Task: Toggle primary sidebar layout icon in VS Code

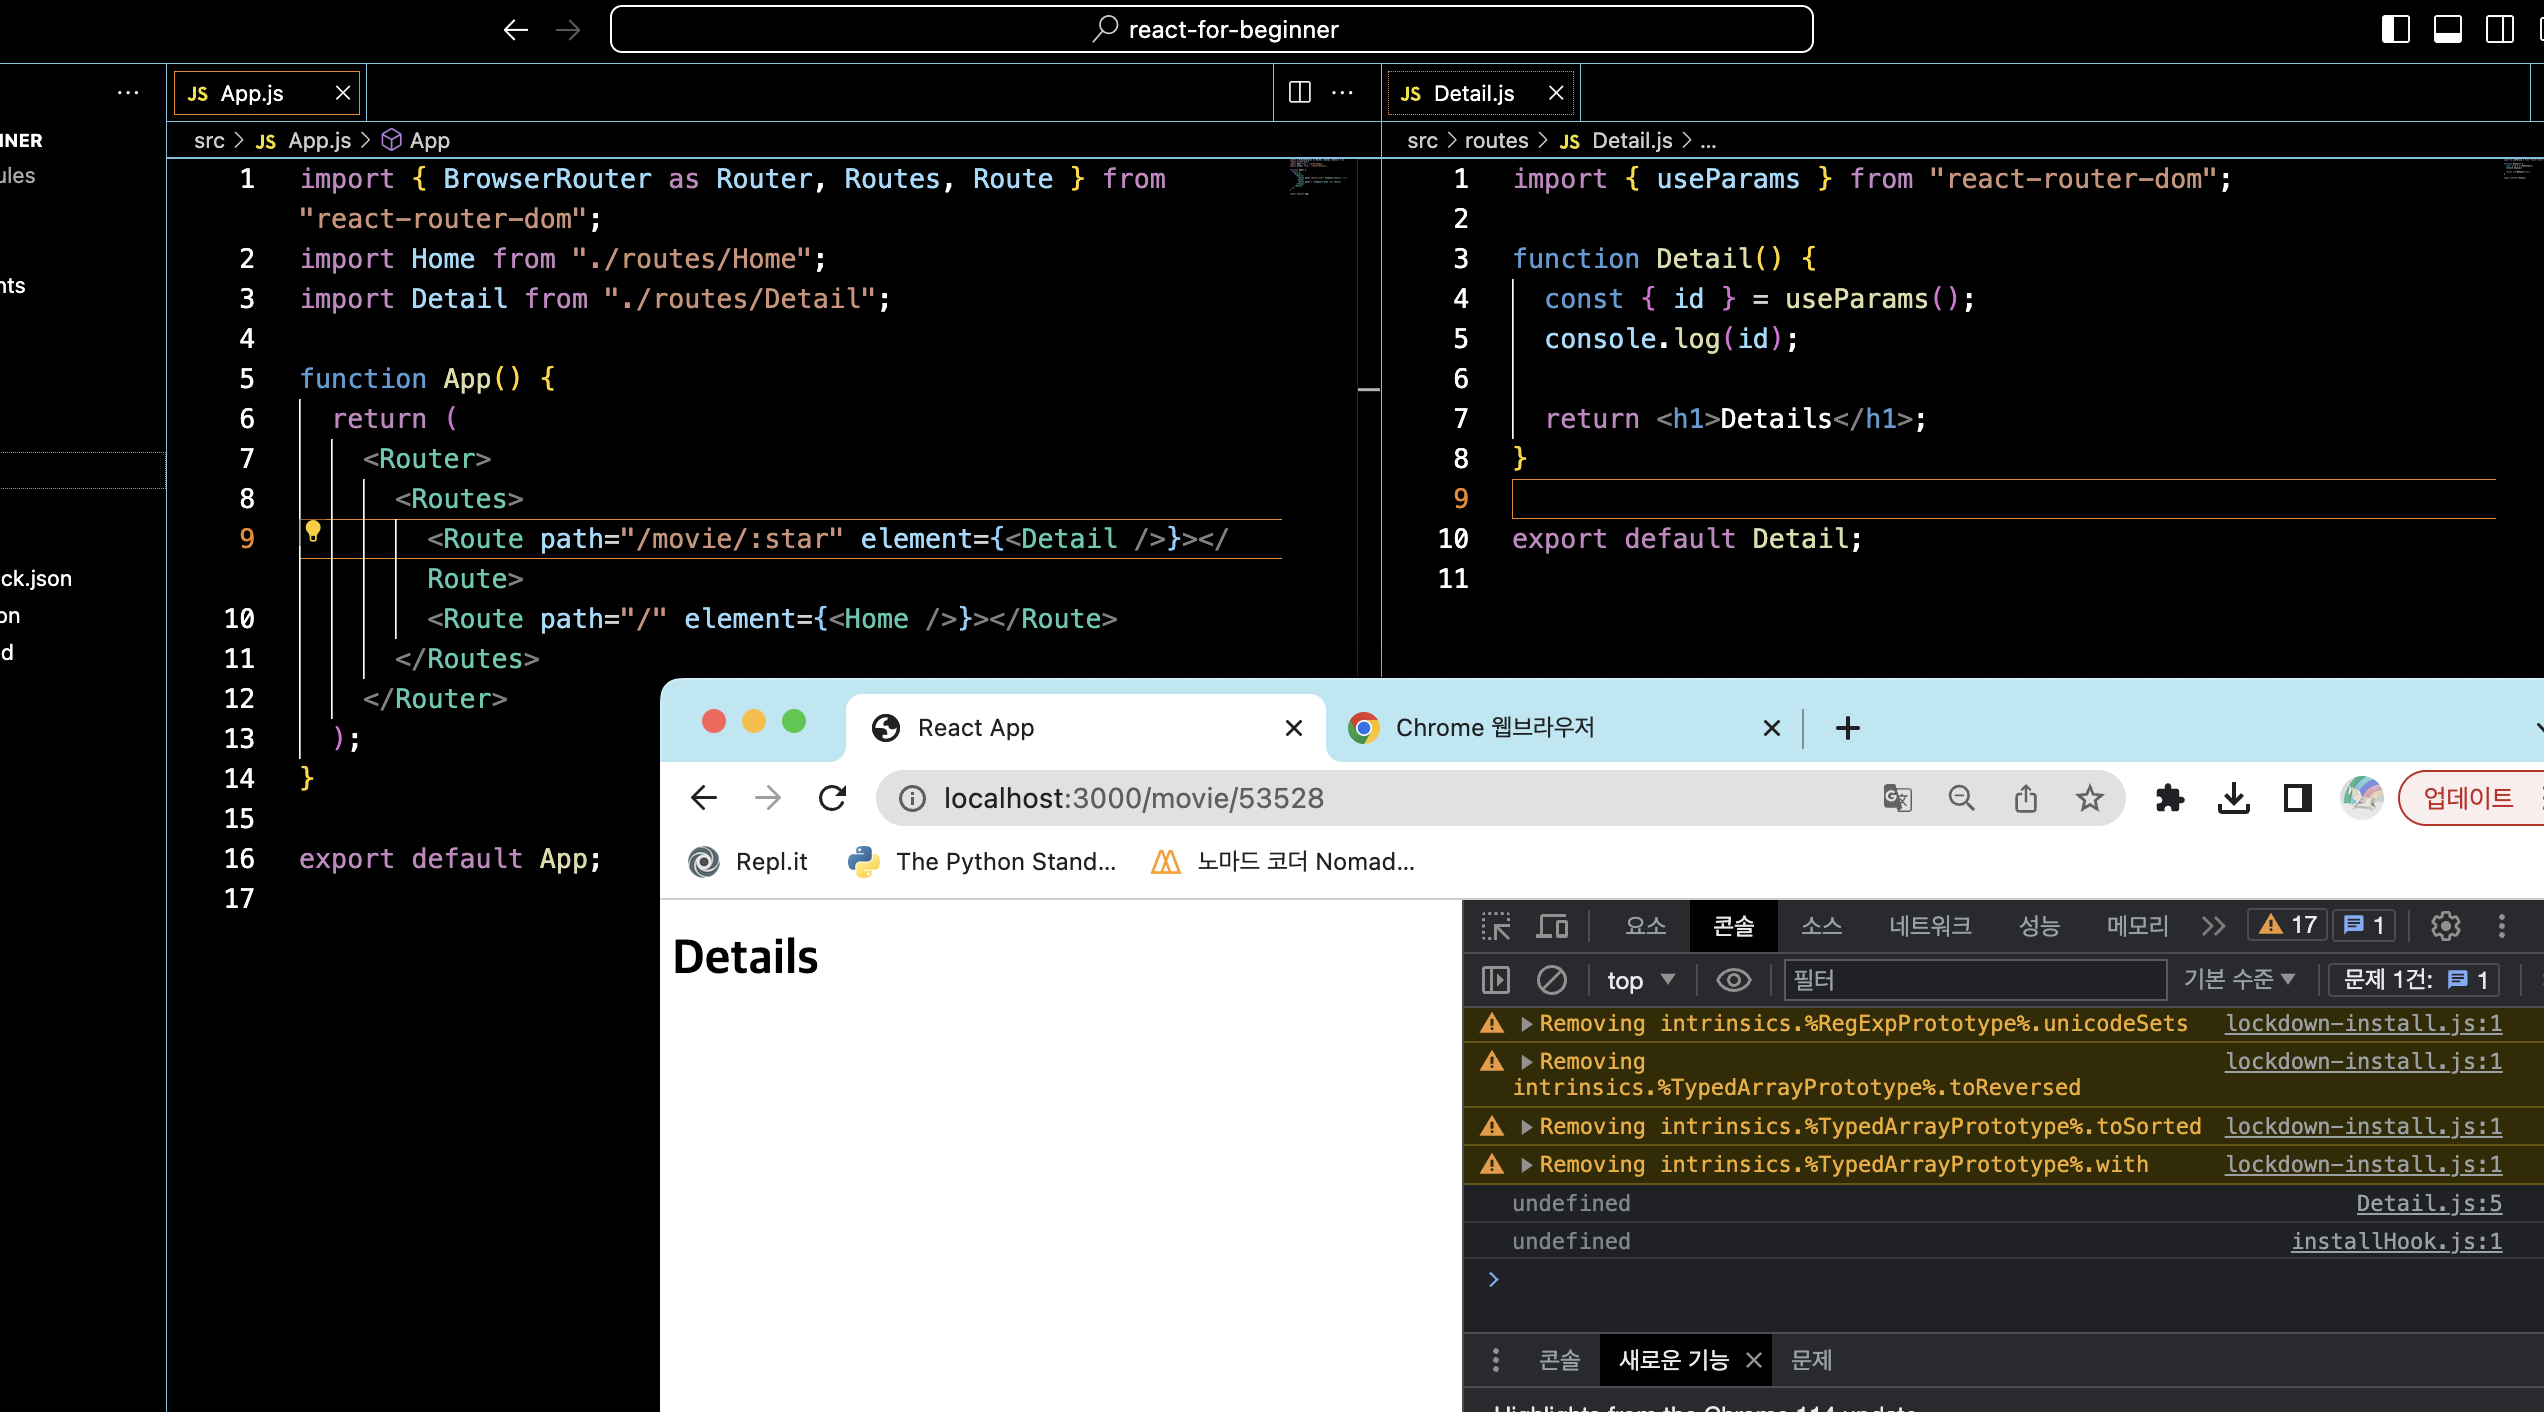Action: point(2395,29)
